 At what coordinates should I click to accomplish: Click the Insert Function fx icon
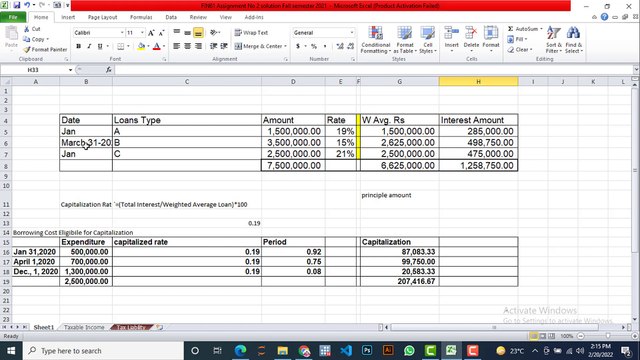click(109, 70)
